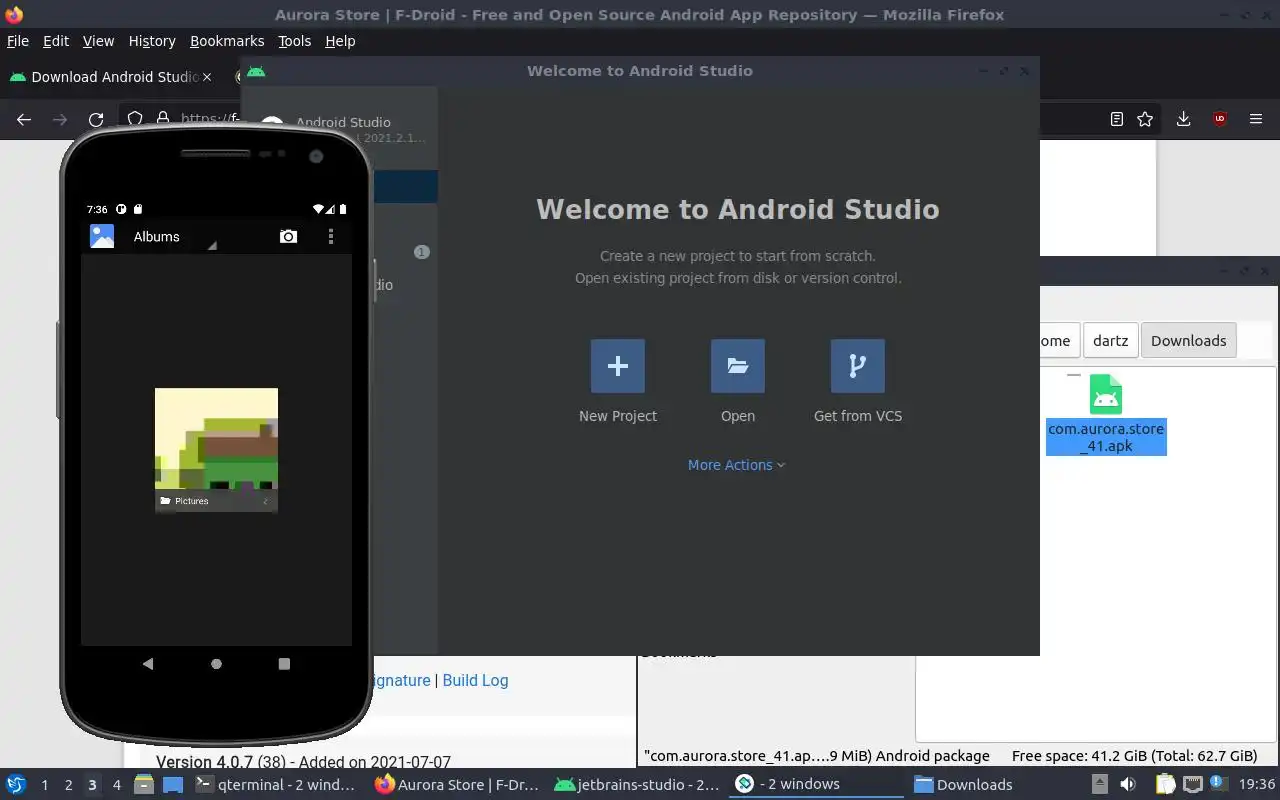Open the Firefox Bookmarks menu

coord(227,41)
